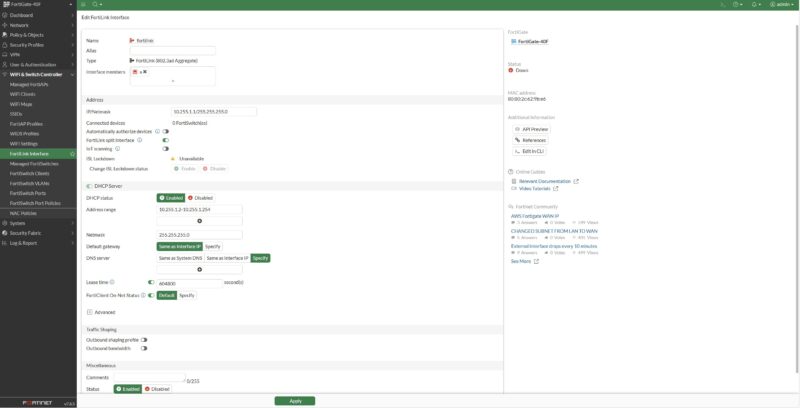Viewport: 800px width, 408px height.
Task: Expand the Network menu arrow
Action: coord(73,25)
